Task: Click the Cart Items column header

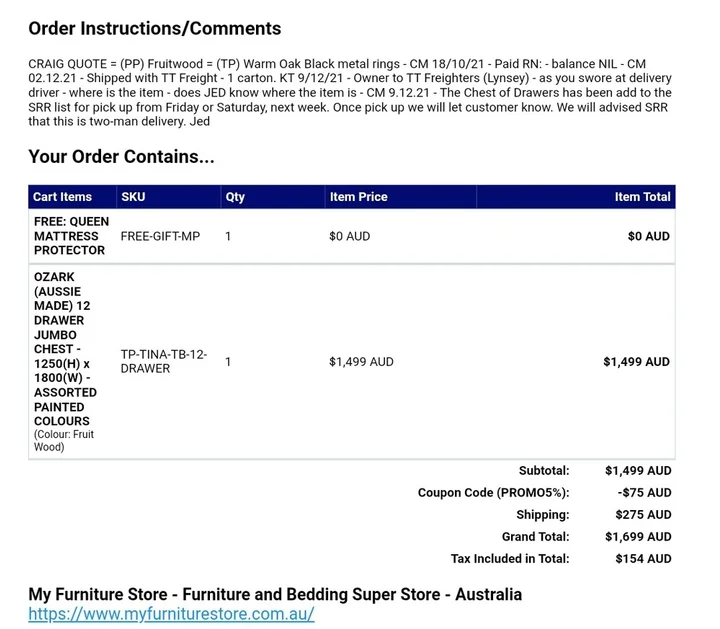Action: coord(62,197)
